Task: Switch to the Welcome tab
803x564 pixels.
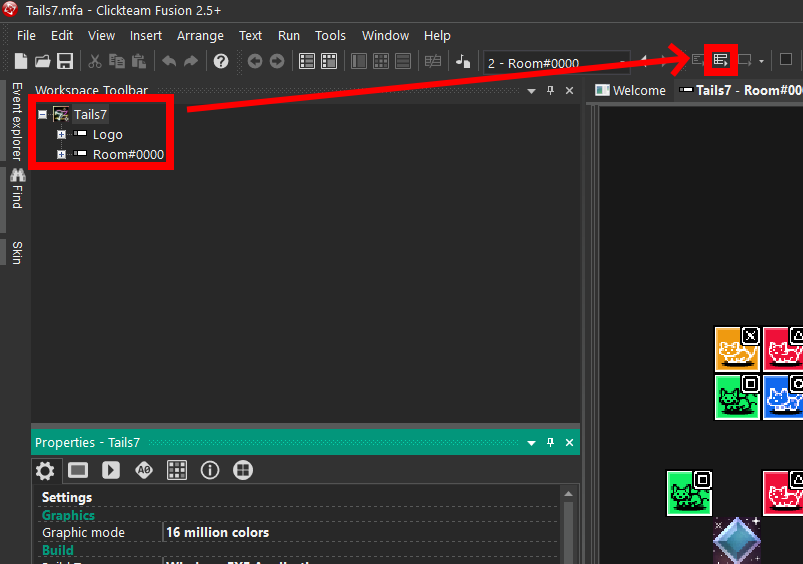Action: (630, 90)
